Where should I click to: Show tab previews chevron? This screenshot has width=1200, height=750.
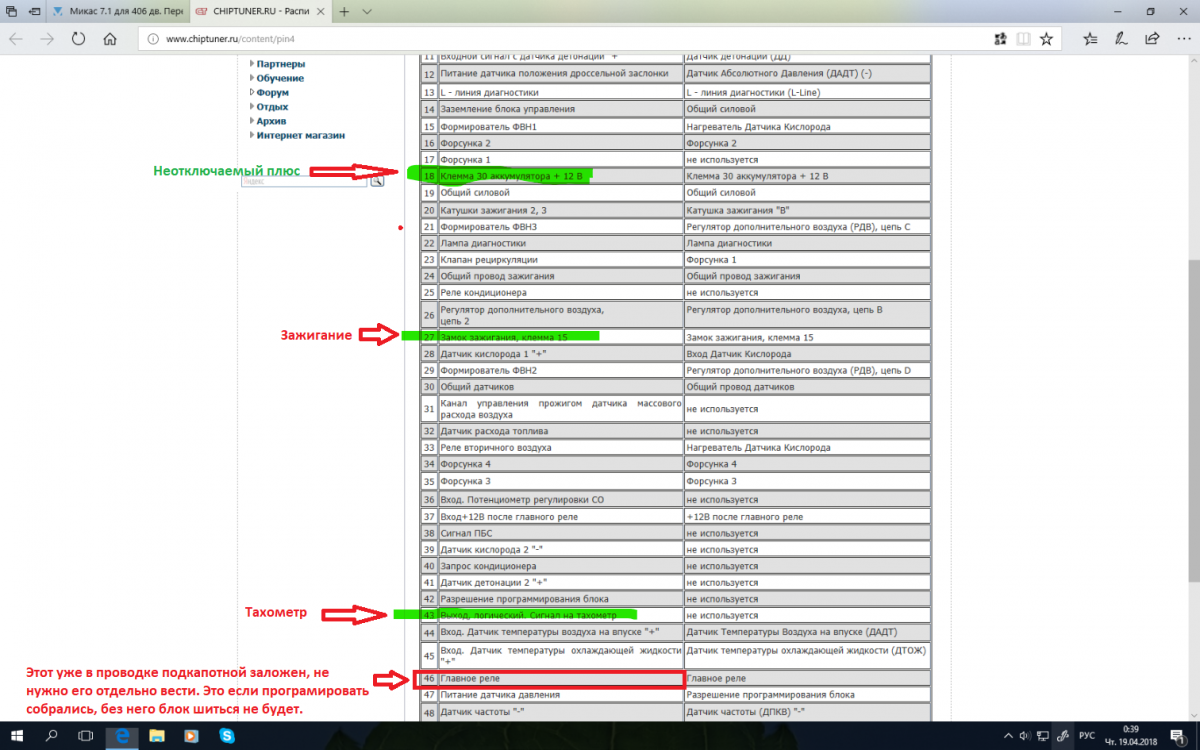[367, 11]
